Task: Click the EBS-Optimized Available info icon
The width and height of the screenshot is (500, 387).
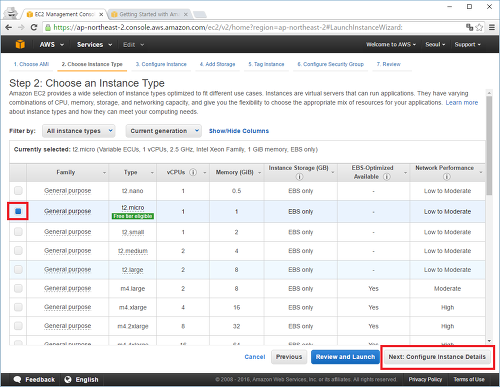Action: (387, 177)
